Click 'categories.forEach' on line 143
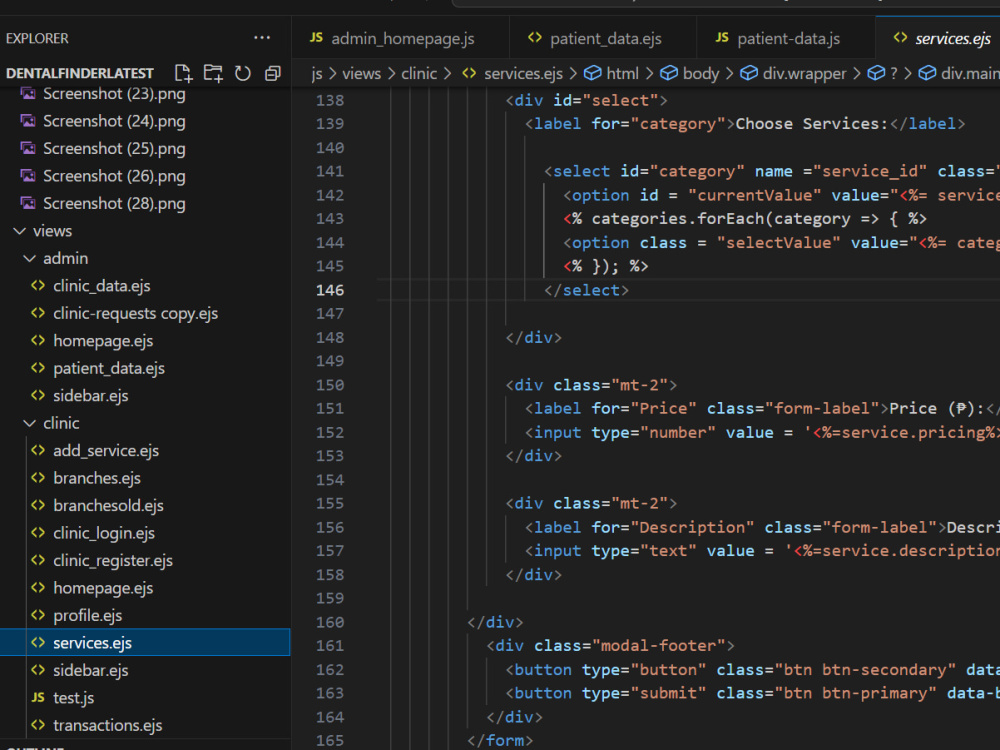 679,219
